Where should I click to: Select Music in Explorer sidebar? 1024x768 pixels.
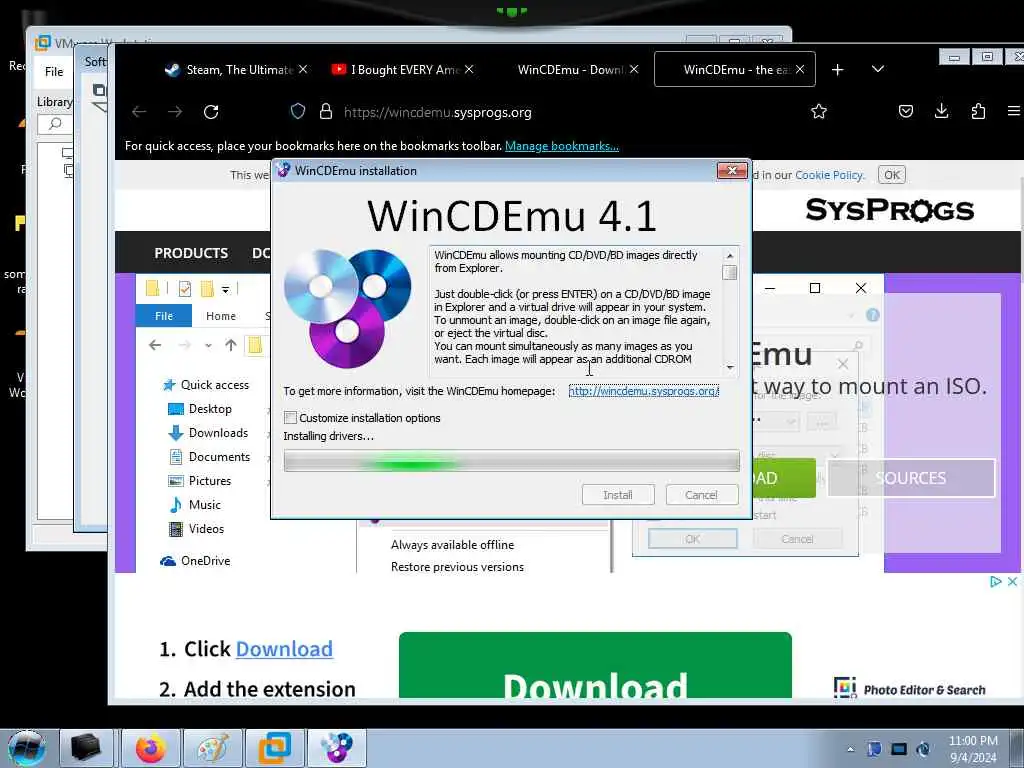195,505
